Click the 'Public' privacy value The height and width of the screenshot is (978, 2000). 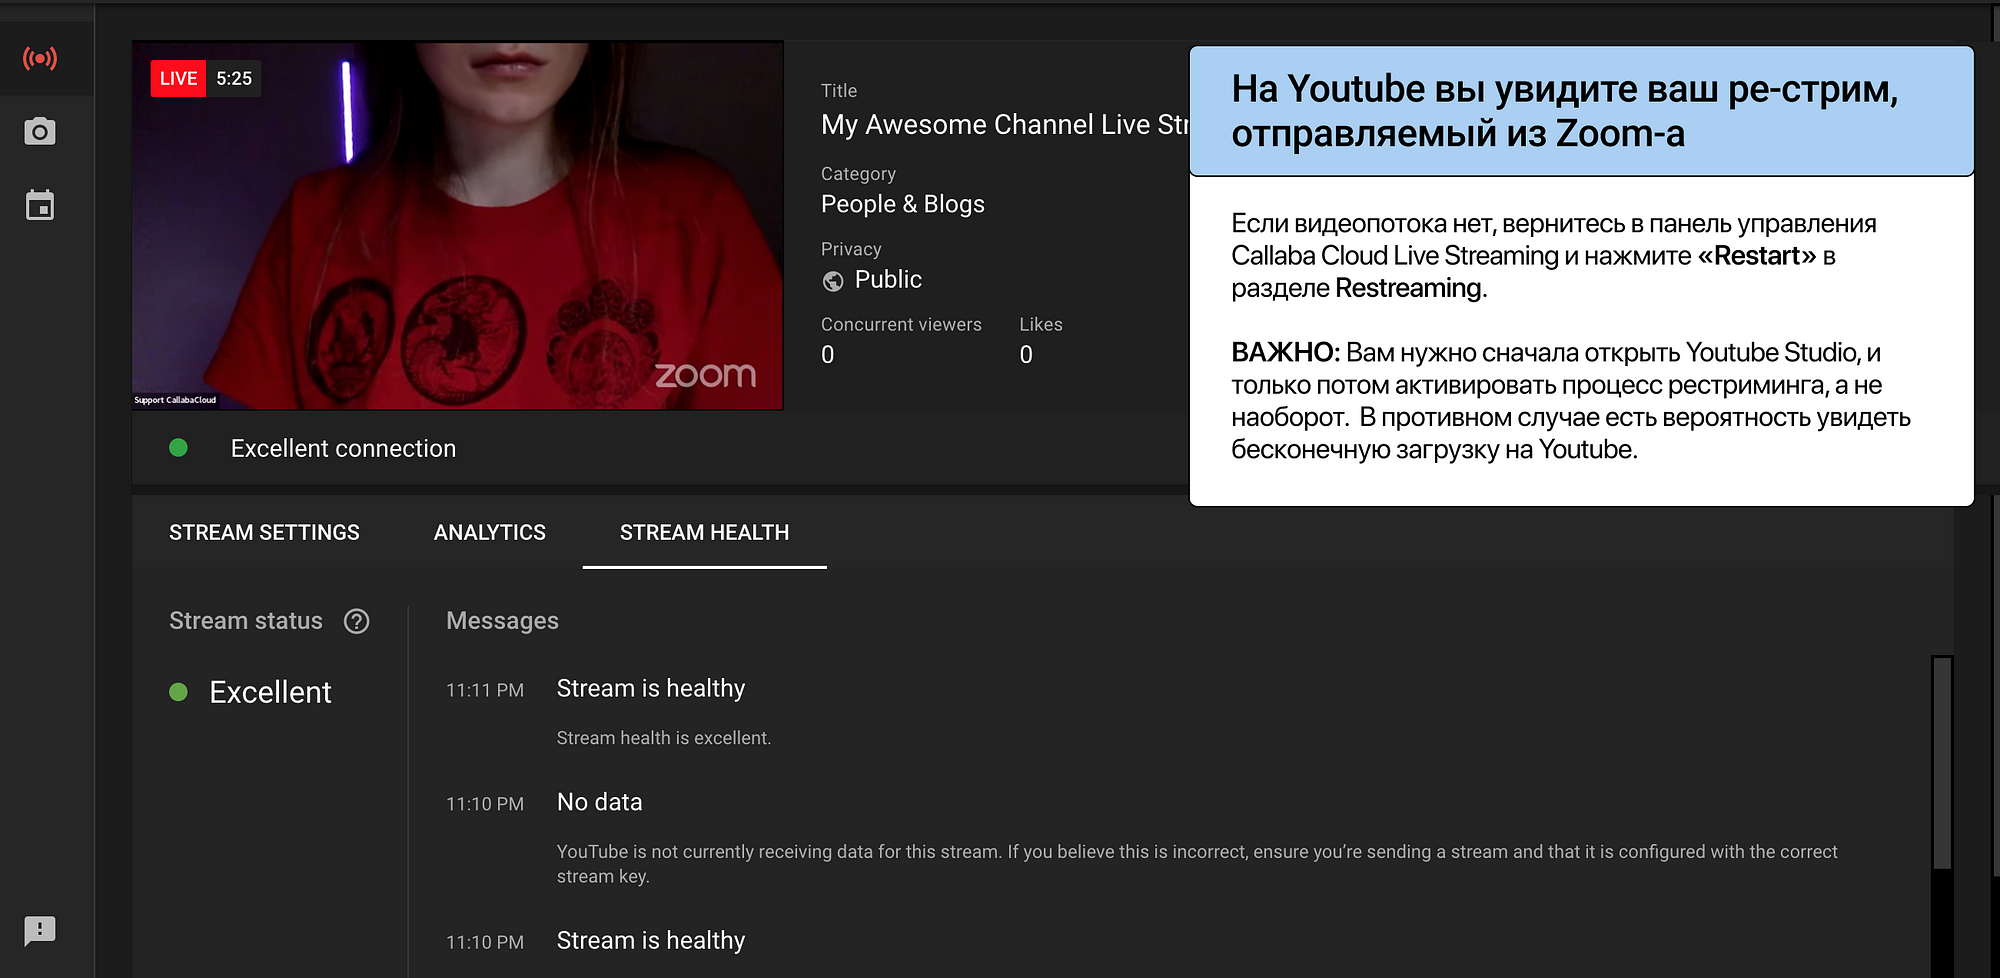tap(888, 280)
